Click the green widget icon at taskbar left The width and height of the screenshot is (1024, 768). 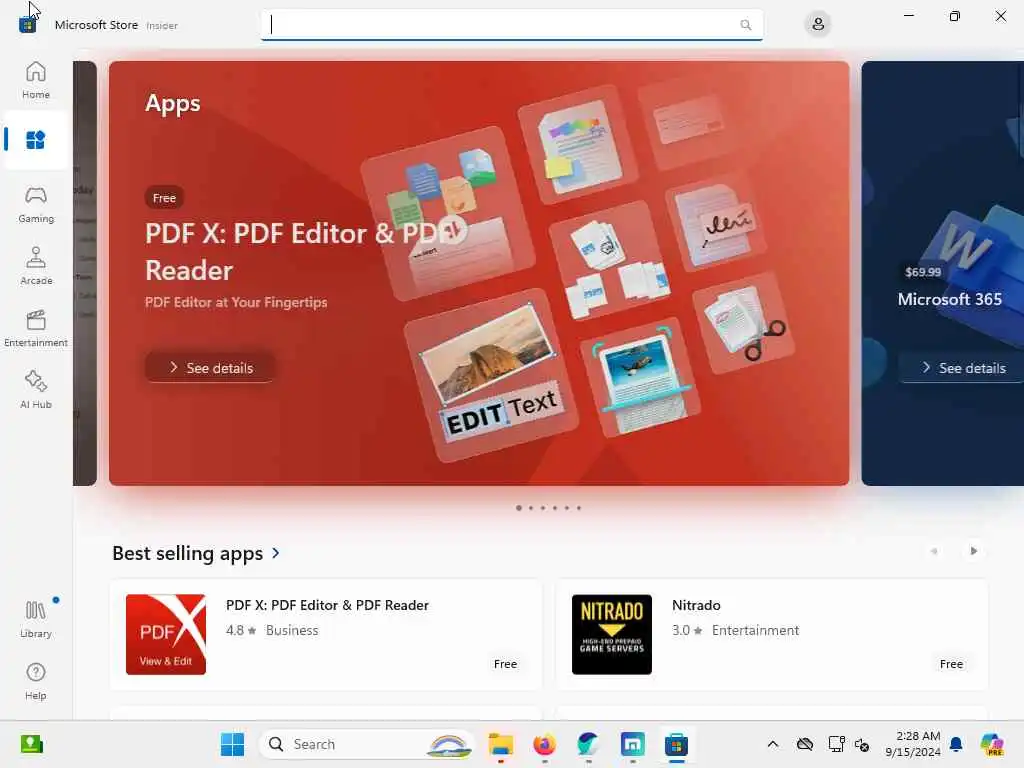point(31,744)
